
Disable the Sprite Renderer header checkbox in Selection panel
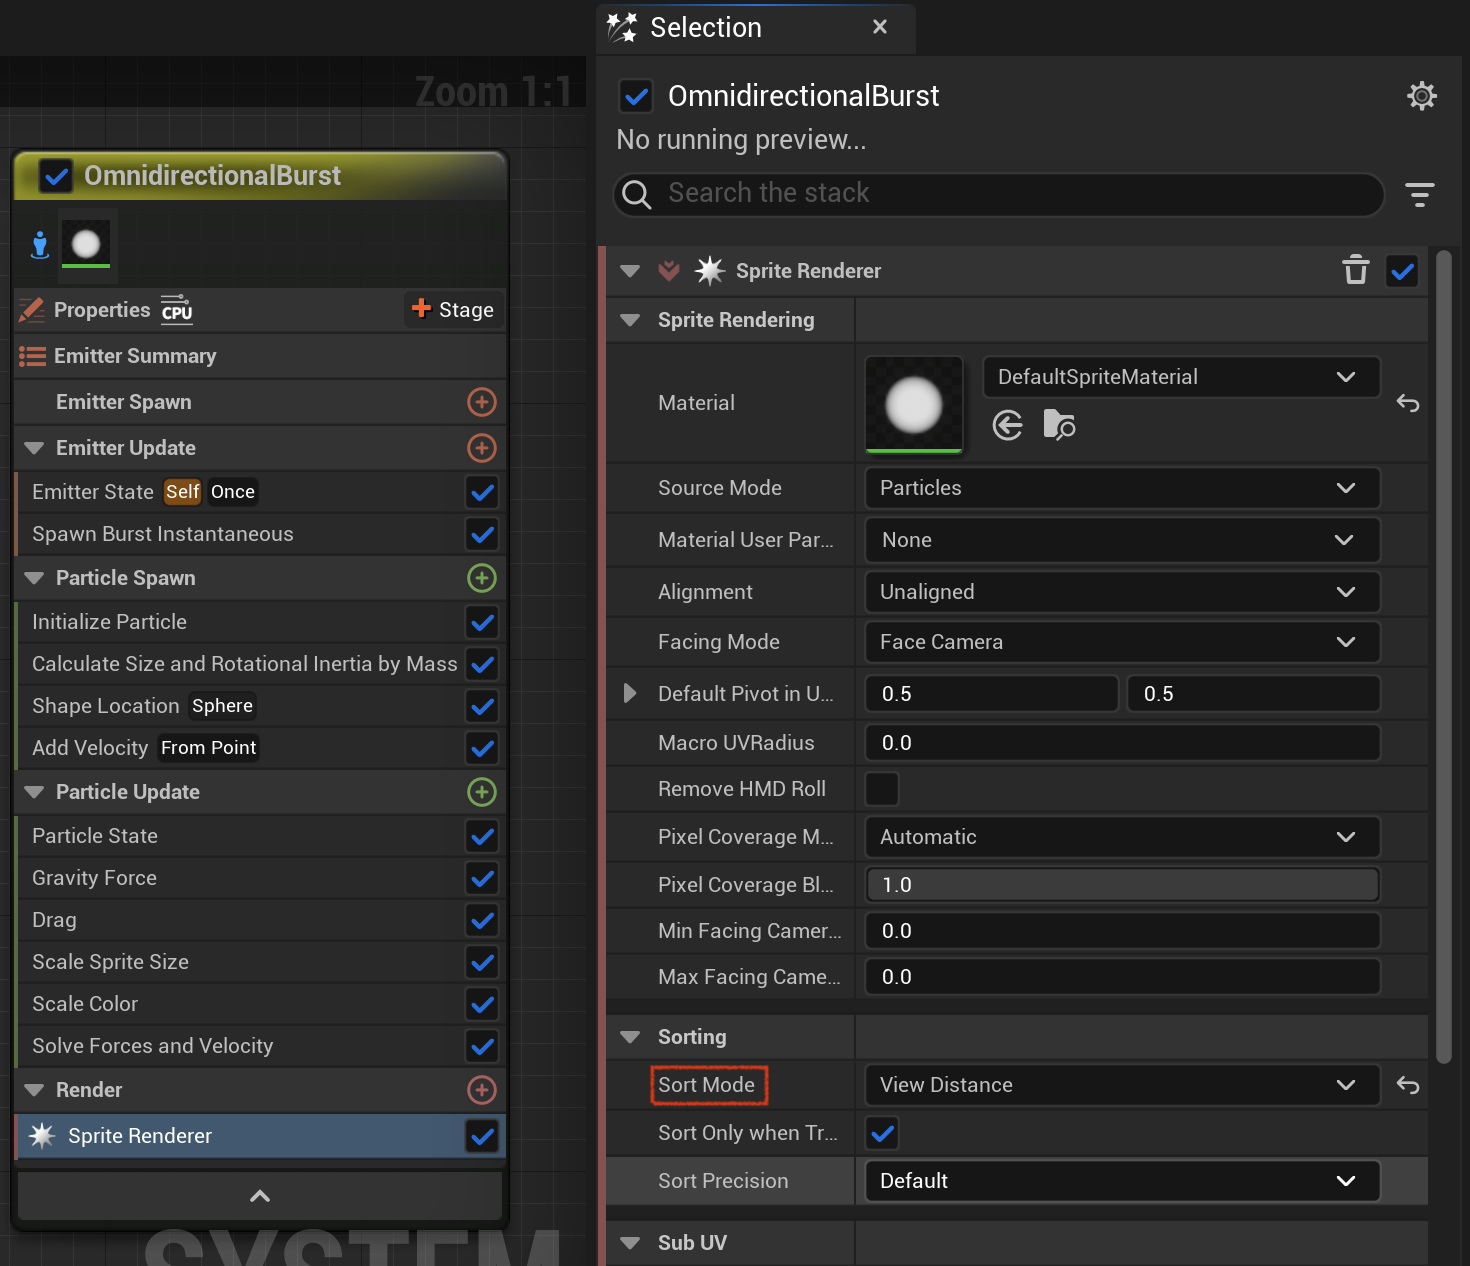coord(1402,271)
